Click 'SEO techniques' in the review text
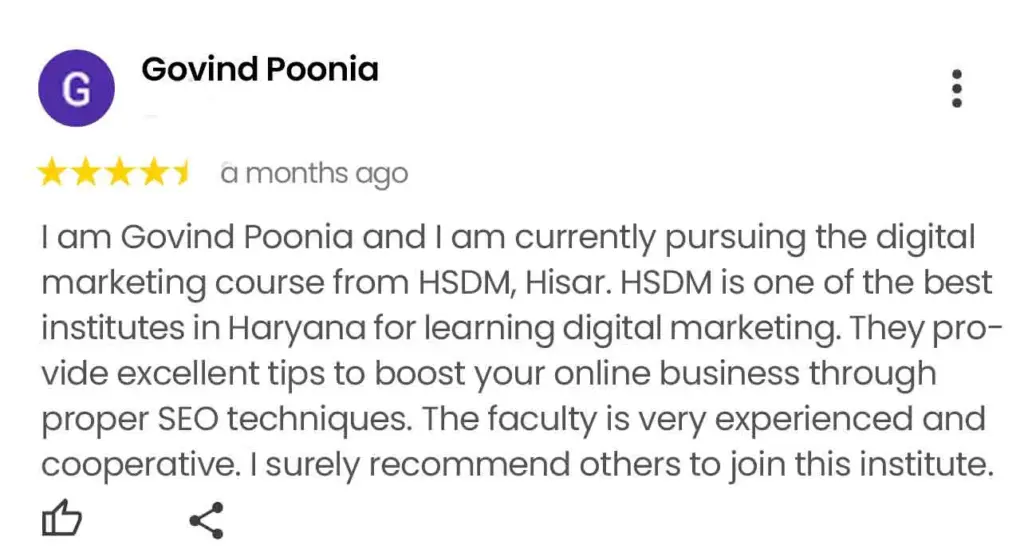Viewport: 1024px width, 557px height. tap(256, 420)
